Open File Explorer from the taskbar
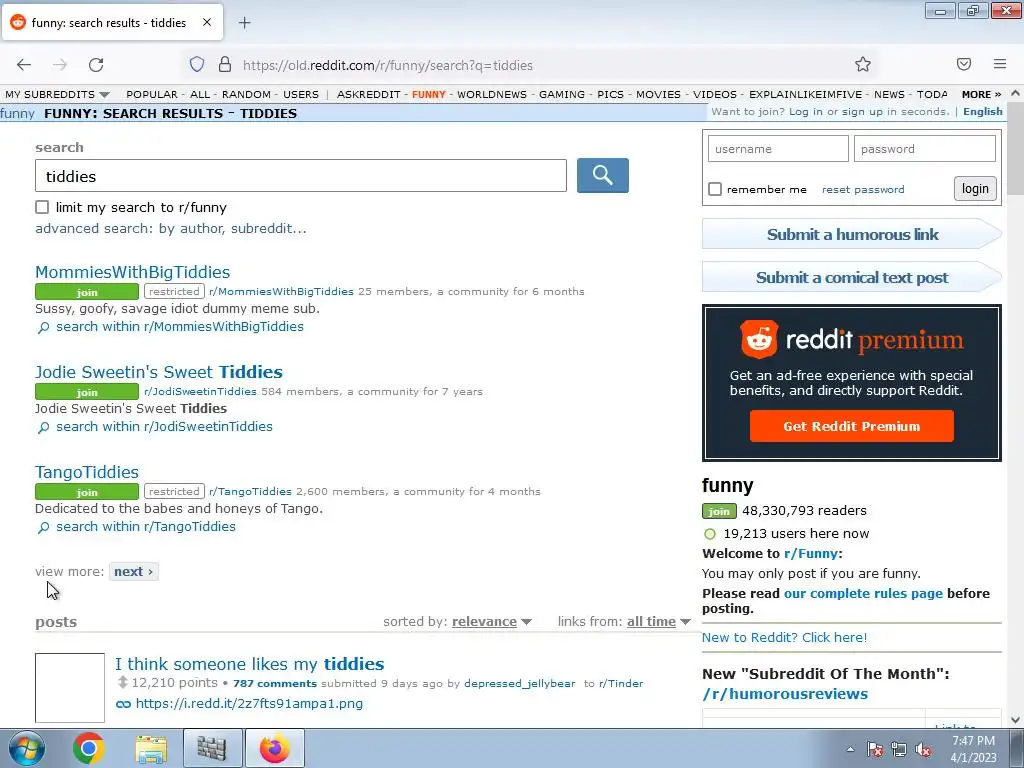 151,748
